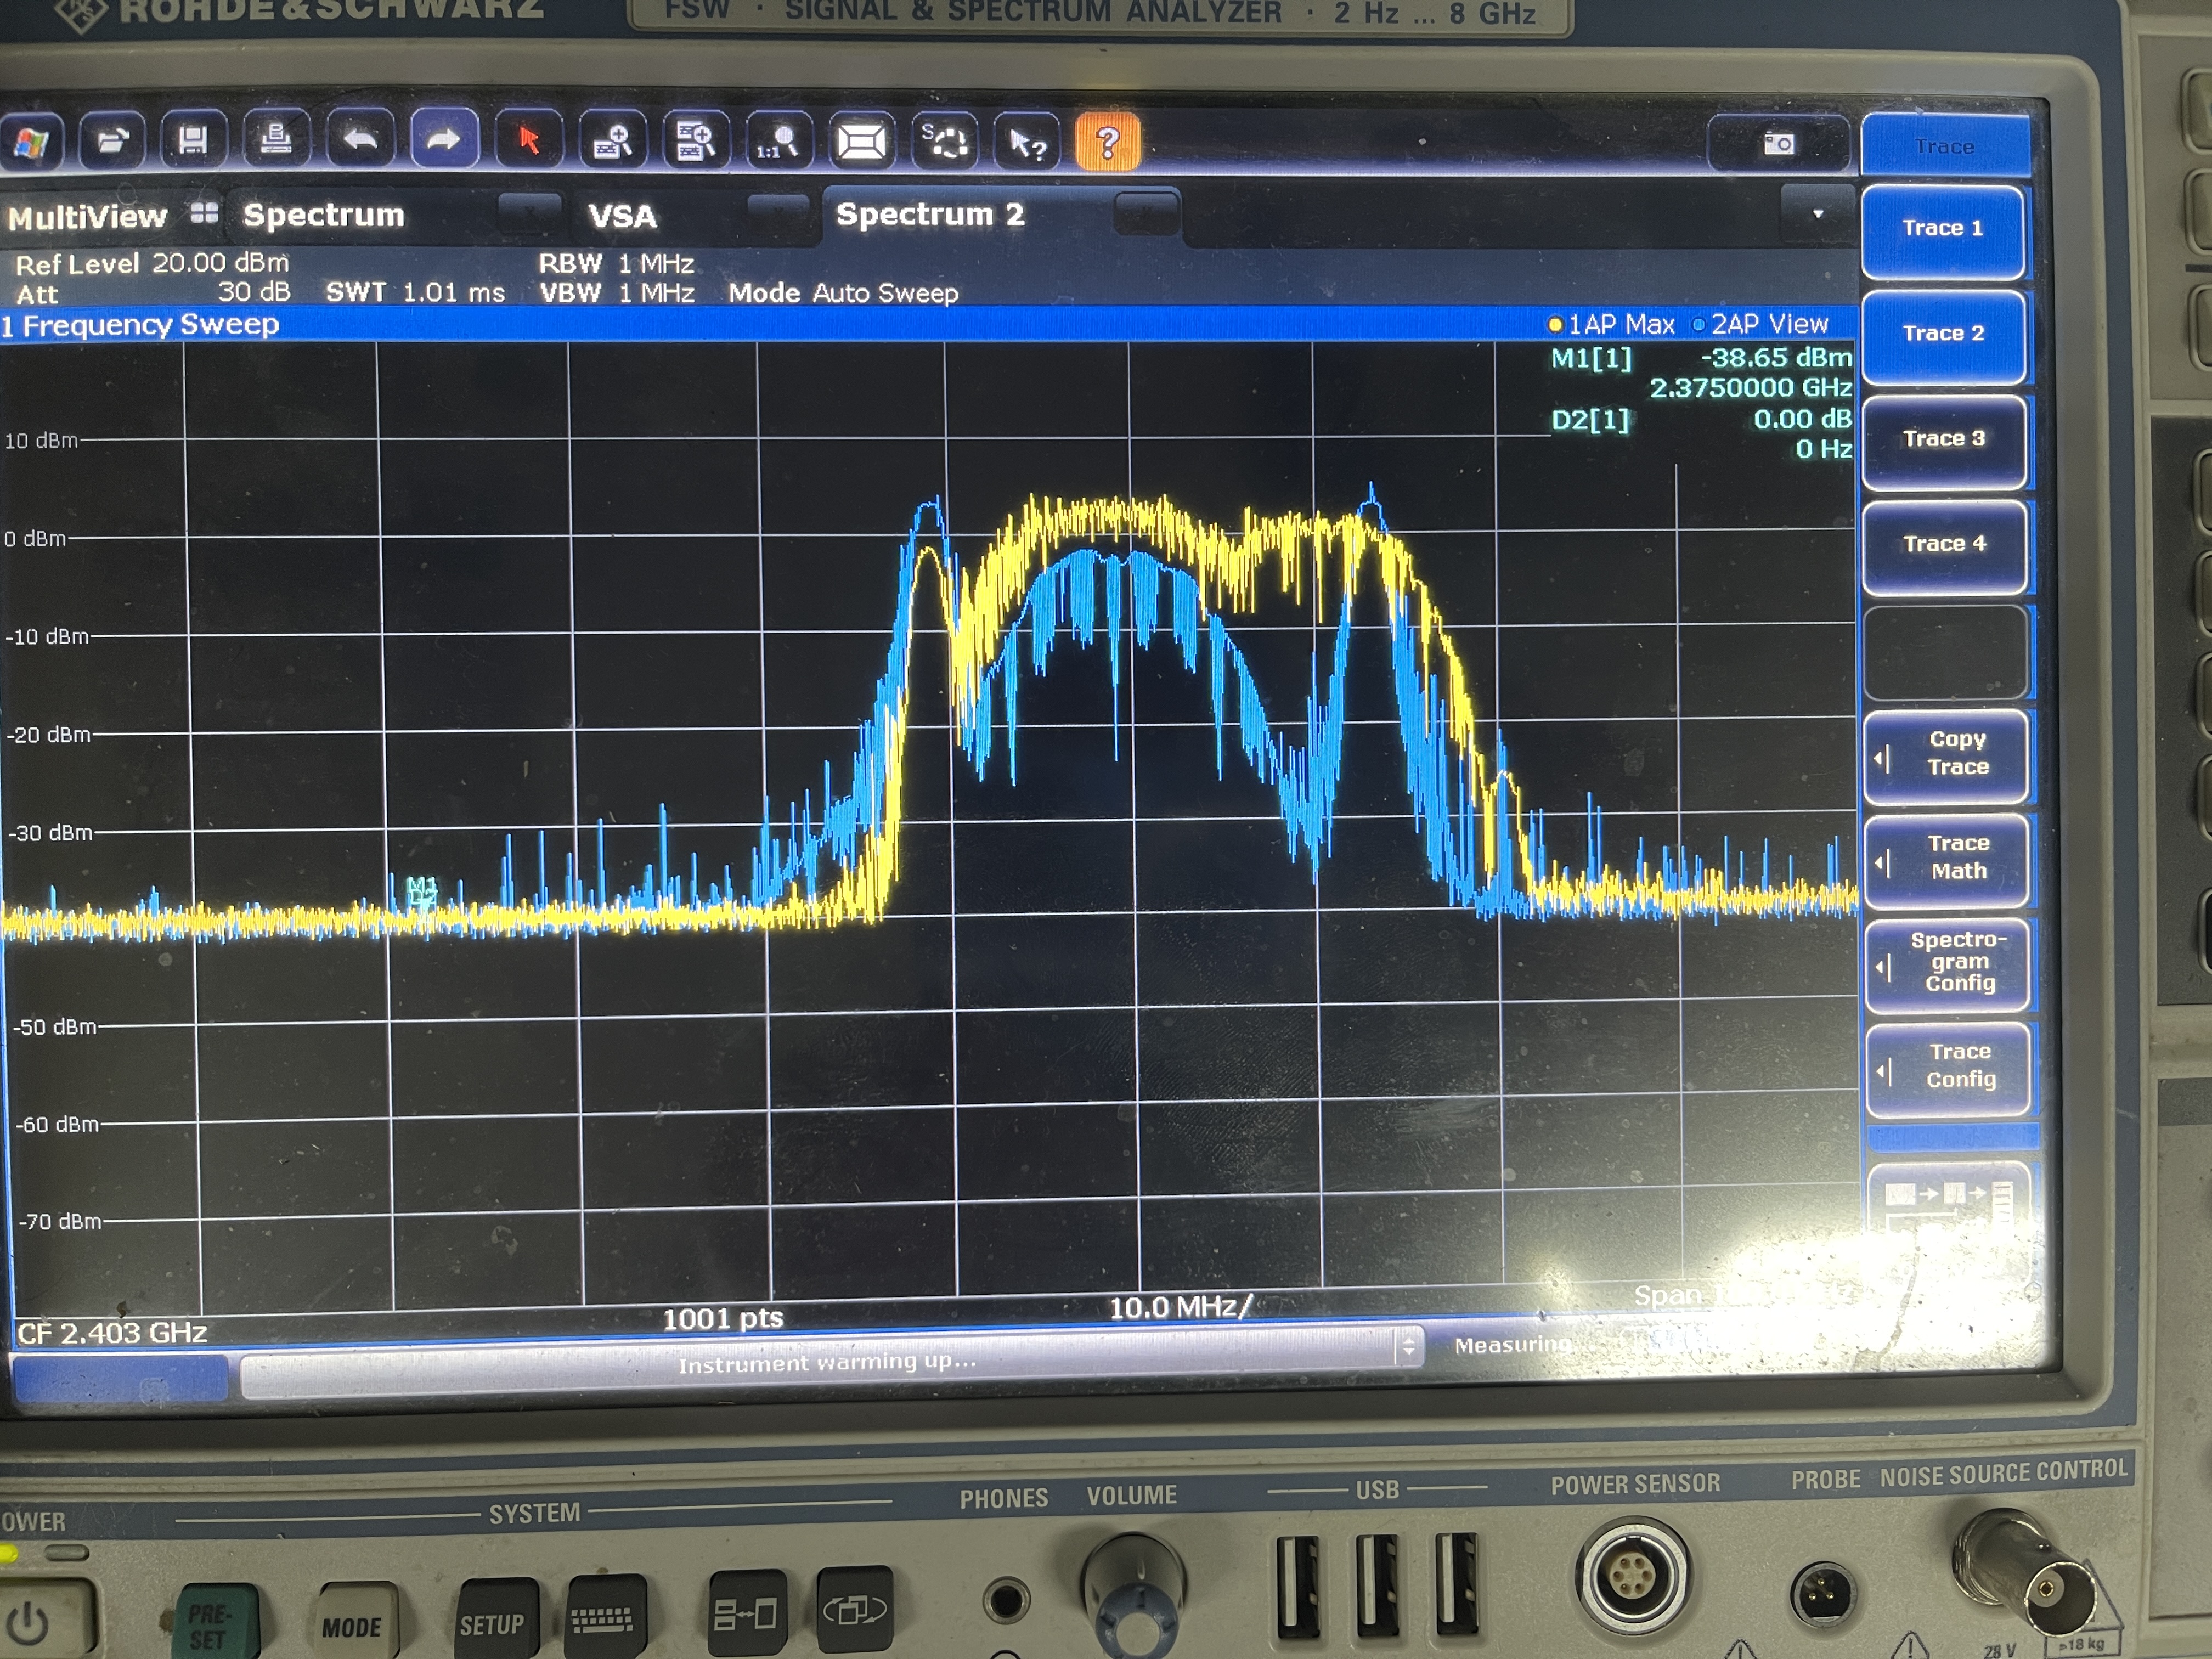The width and height of the screenshot is (2212, 1659).
Task: Undo the last action using the back arrow
Action: [x=360, y=138]
